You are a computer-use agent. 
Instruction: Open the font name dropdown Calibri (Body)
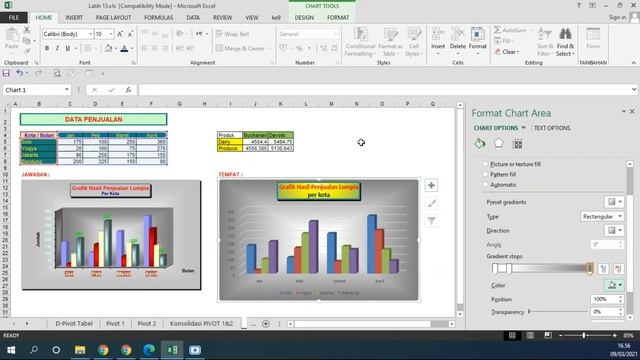[x=90, y=34]
